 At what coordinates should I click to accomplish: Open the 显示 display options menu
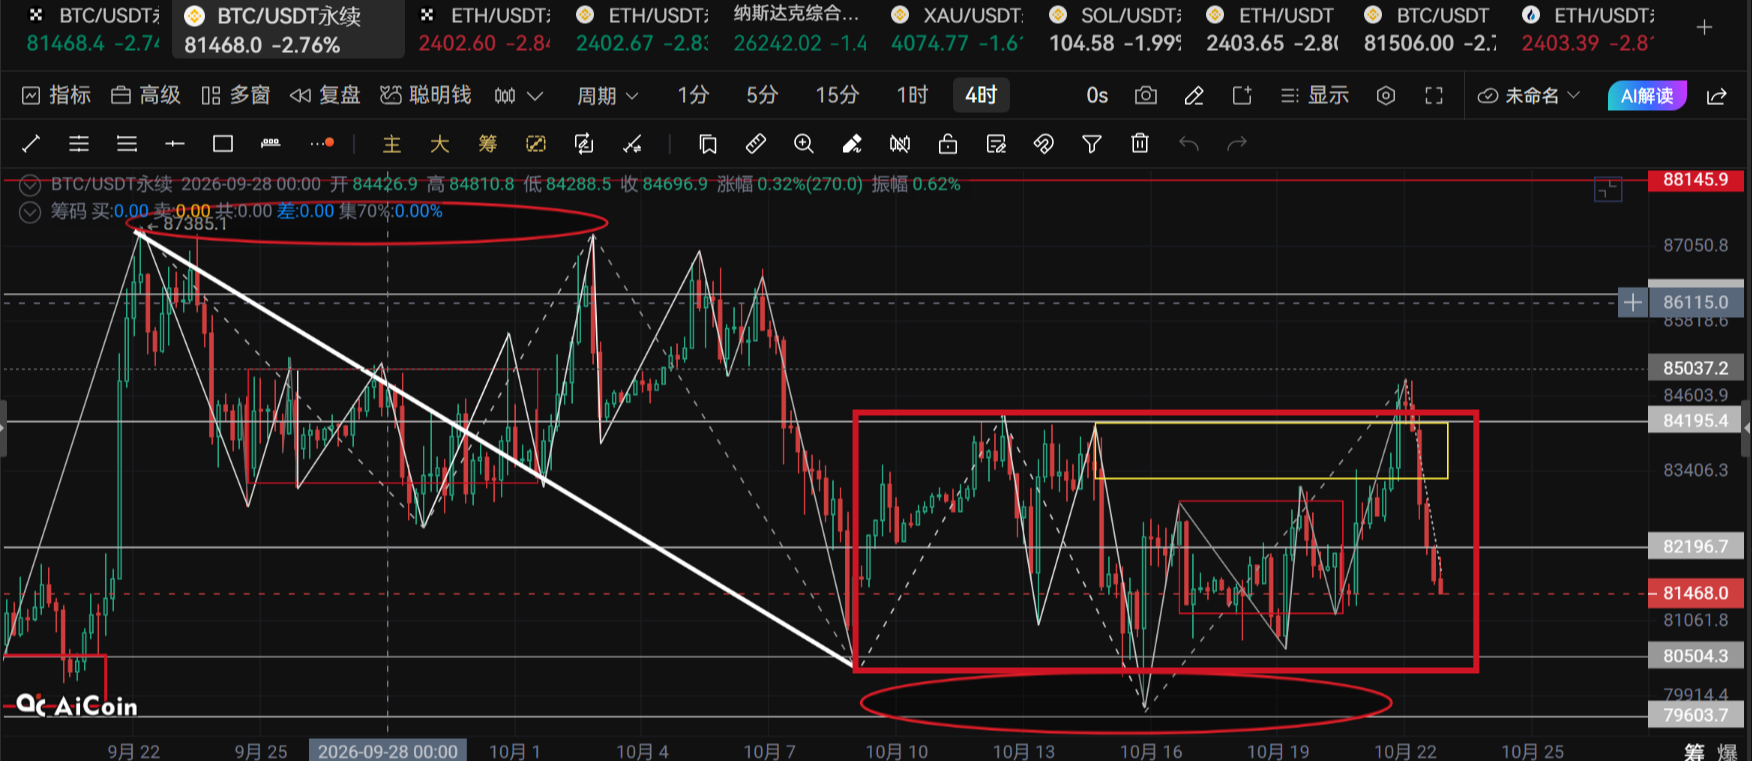pyautogui.click(x=1315, y=95)
